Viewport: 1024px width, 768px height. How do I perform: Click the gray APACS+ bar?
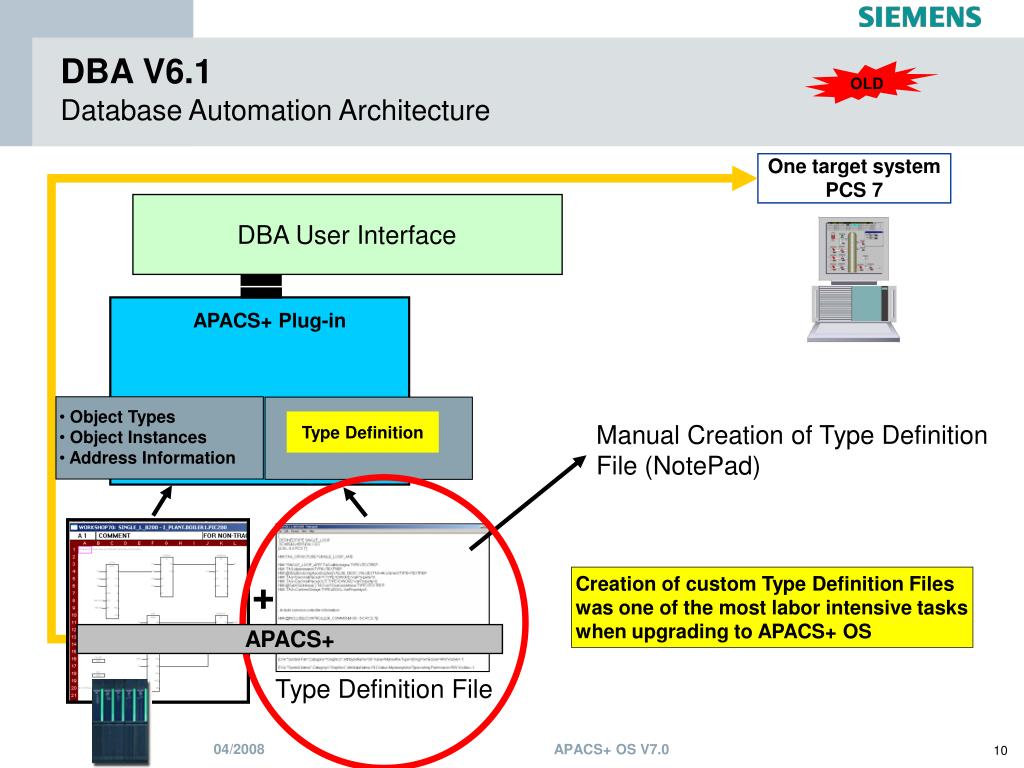click(x=290, y=639)
